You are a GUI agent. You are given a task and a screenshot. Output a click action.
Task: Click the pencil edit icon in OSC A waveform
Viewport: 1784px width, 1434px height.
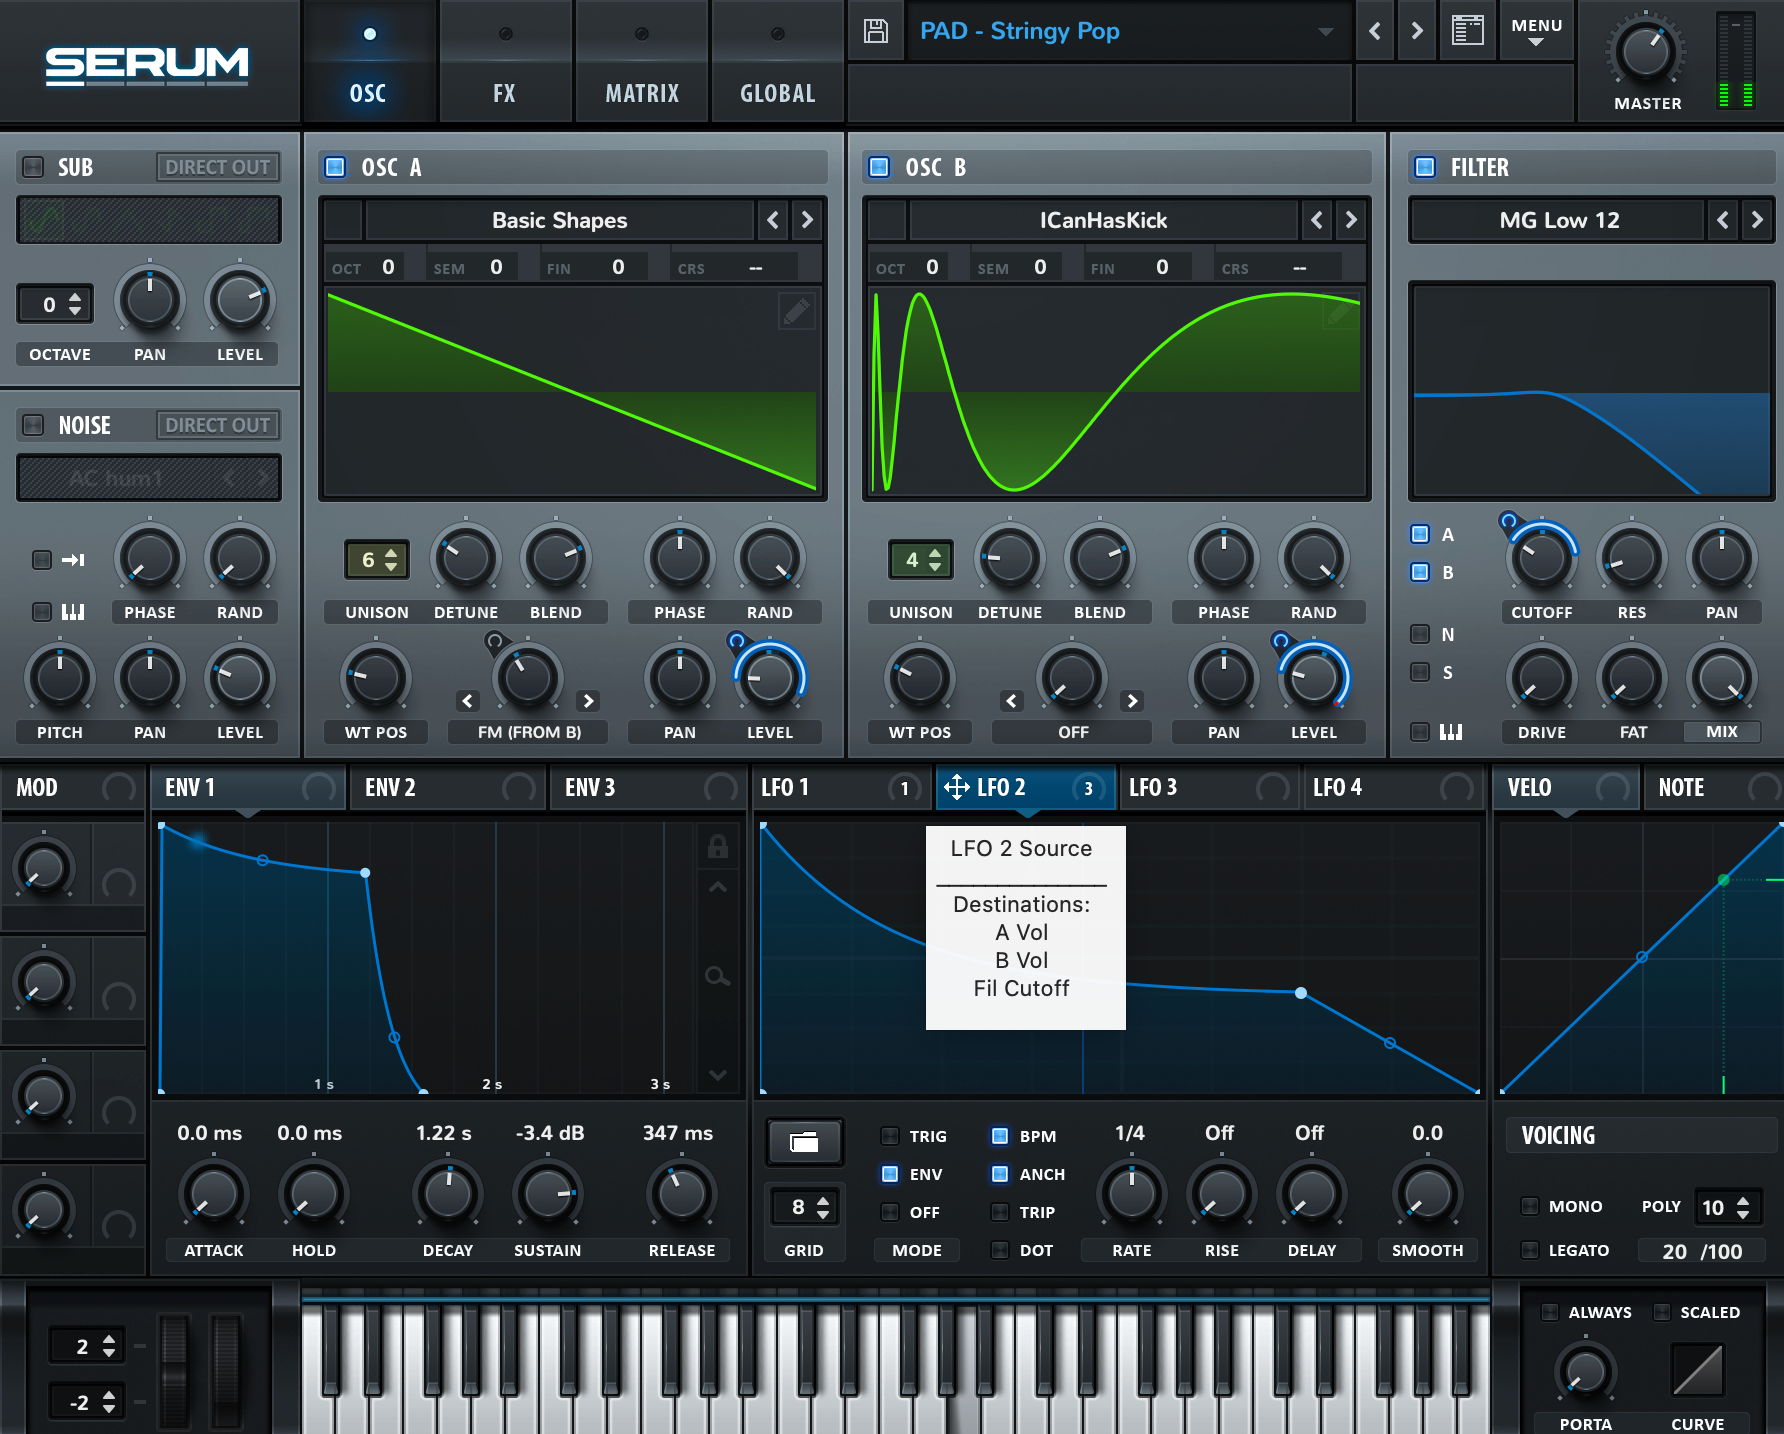click(796, 312)
